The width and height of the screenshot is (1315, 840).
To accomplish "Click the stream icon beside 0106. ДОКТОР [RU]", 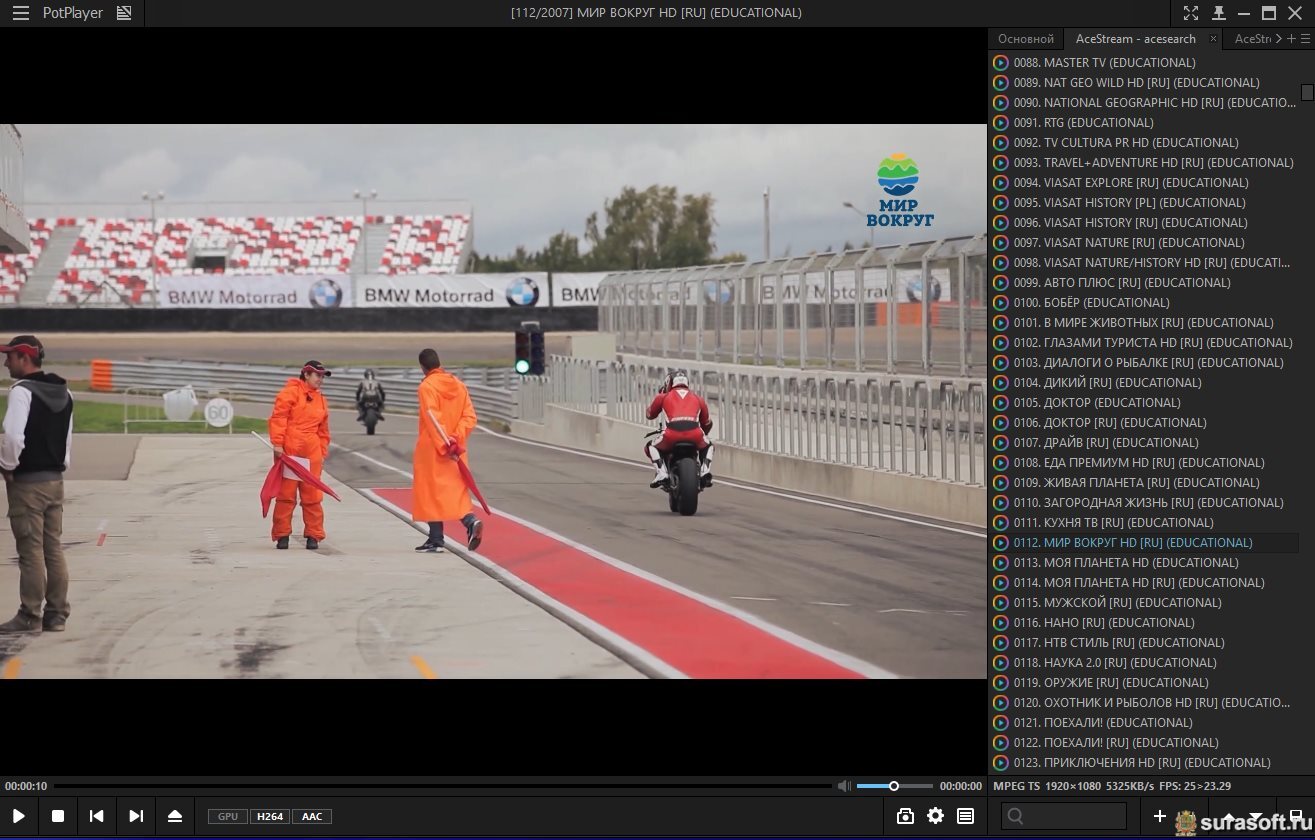I will coord(1001,422).
